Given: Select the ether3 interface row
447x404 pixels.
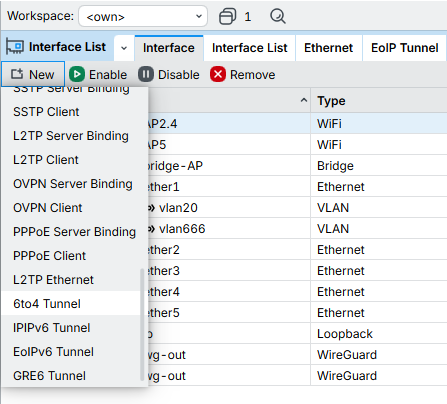Looking at the screenshot, I should click(x=297, y=271).
